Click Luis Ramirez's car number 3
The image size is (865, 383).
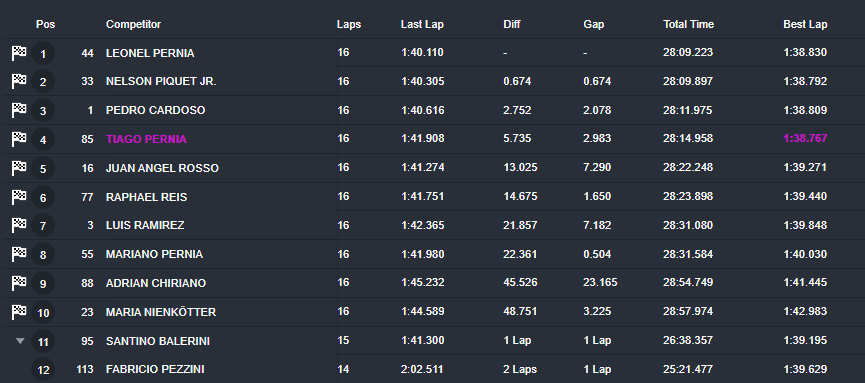pos(89,225)
